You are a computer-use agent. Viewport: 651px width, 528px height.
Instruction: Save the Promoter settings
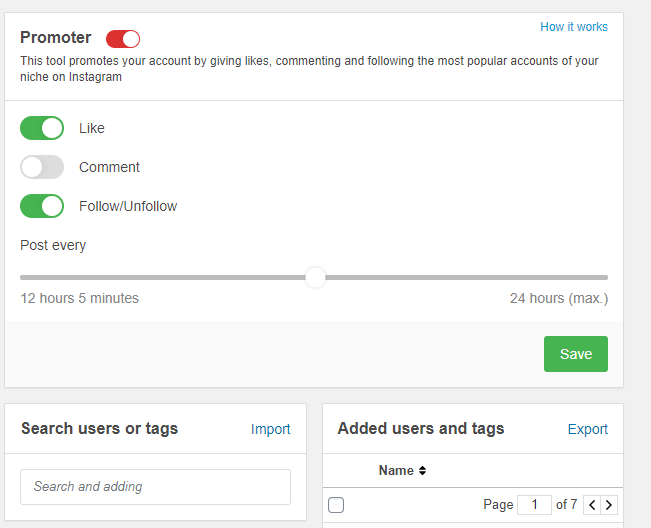pyautogui.click(x=576, y=354)
